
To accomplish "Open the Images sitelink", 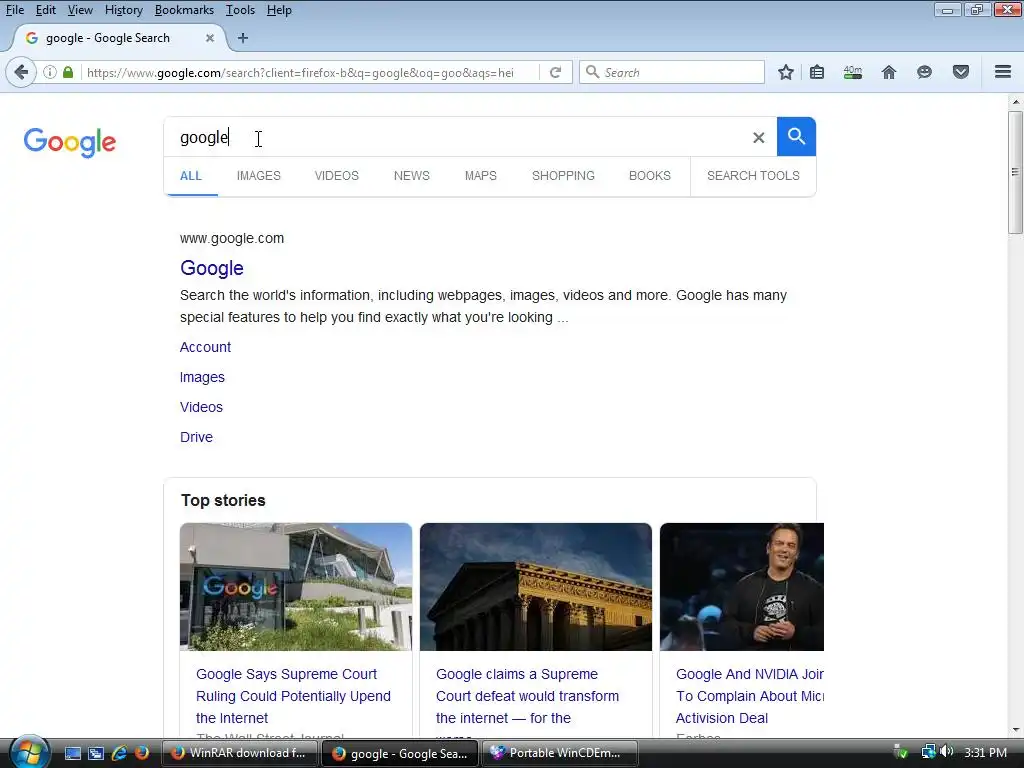I will click(x=202, y=377).
